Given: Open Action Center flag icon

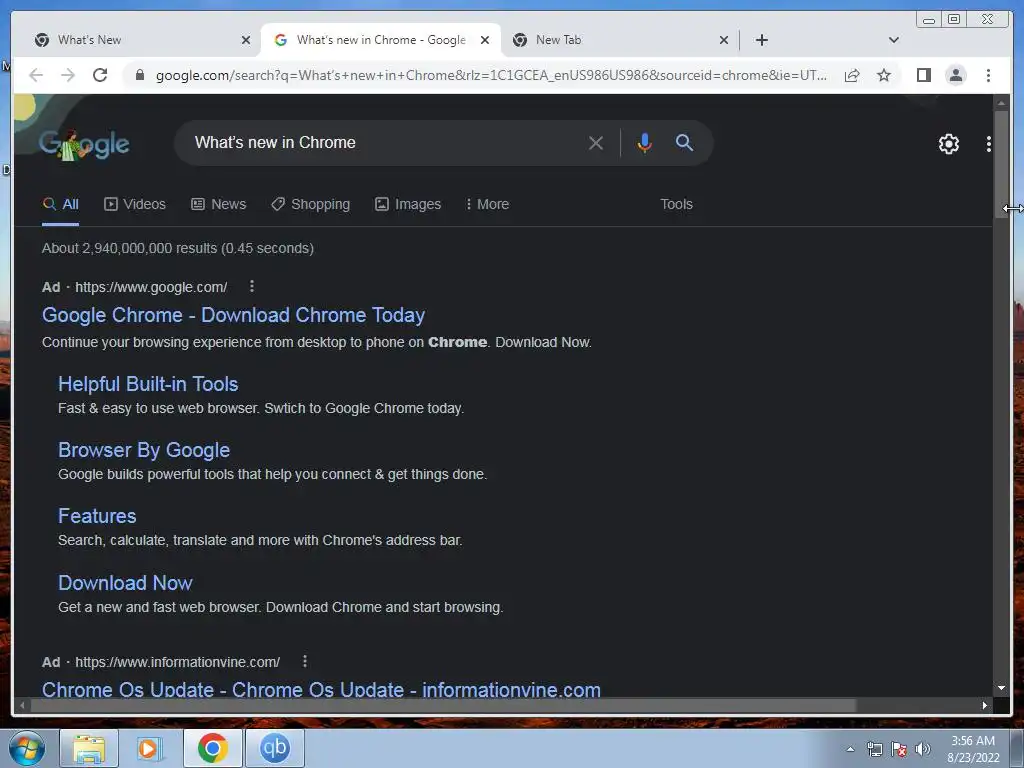Looking at the screenshot, I should 899,749.
